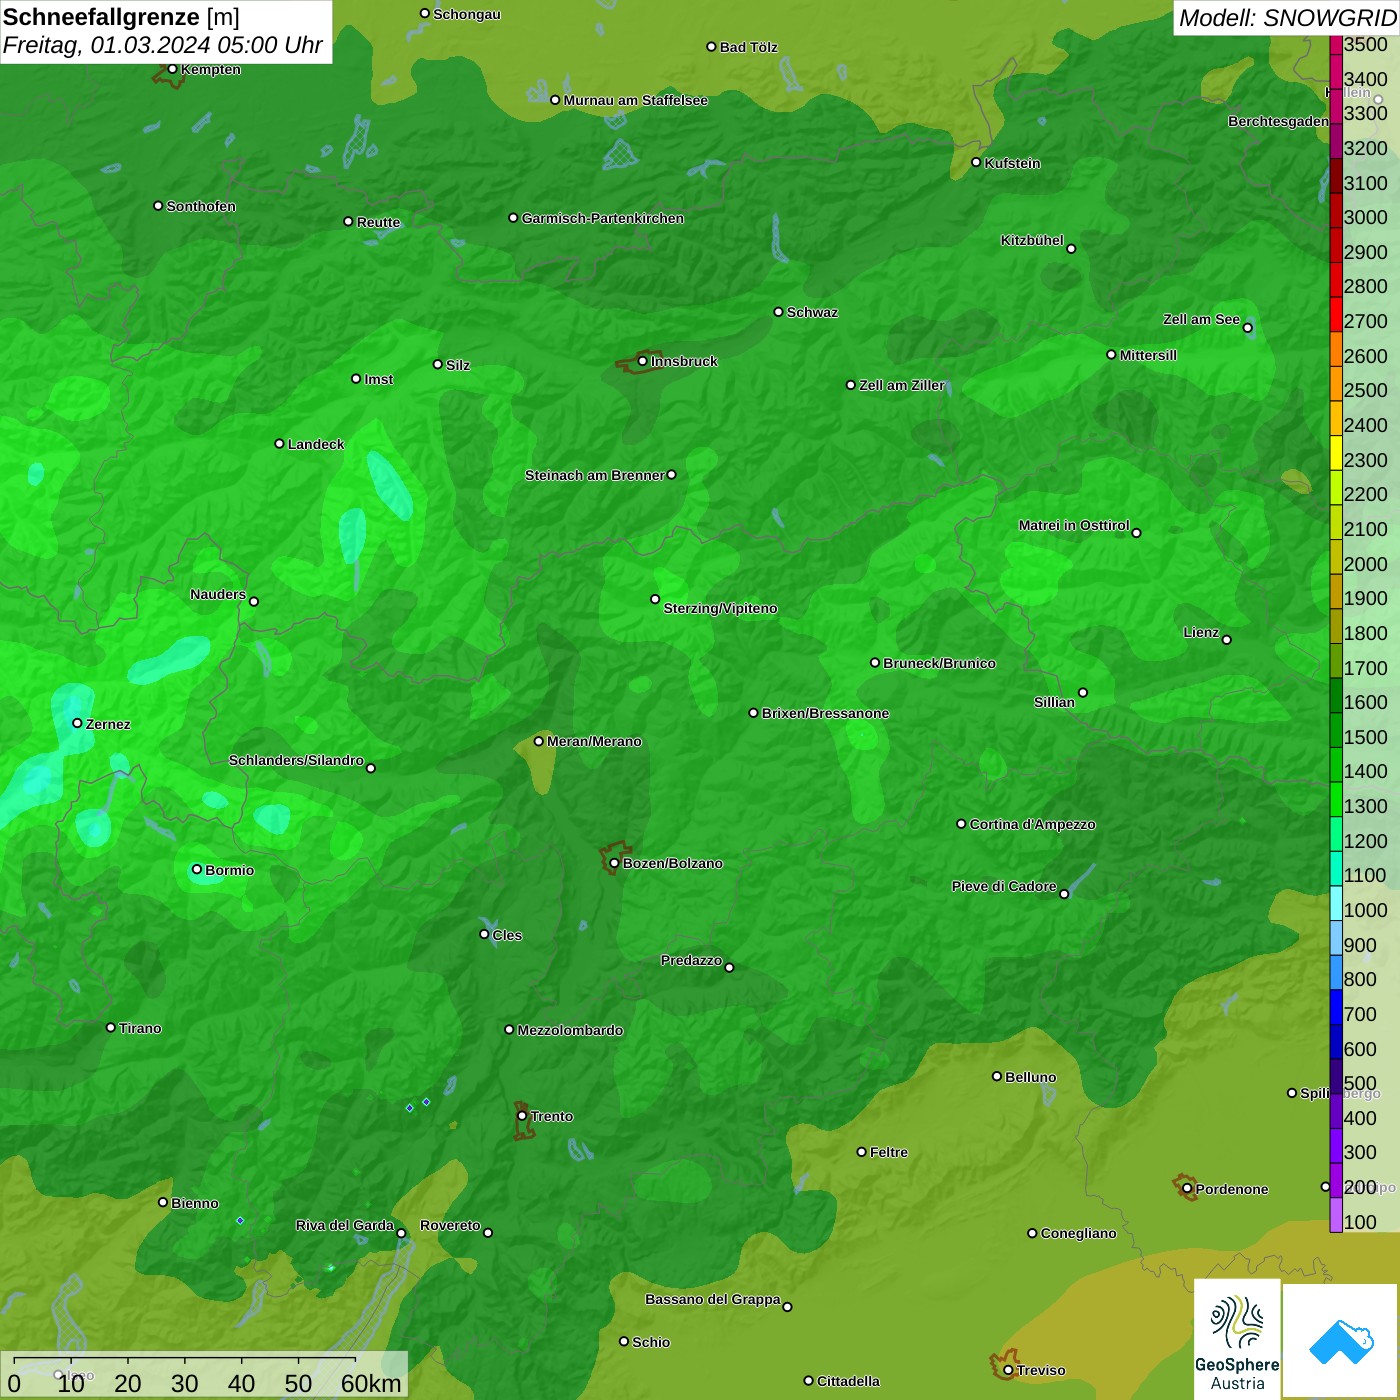Screen dimensions: 1400x1400
Task: Click the Innsbruck city marker
Action: tap(642, 361)
